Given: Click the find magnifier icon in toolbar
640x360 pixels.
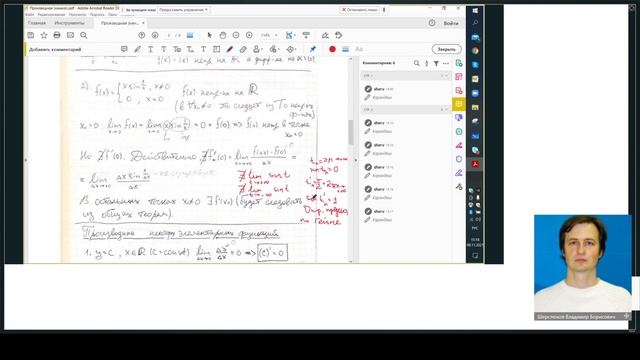Looking at the screenshot, I should coord(84,36).
